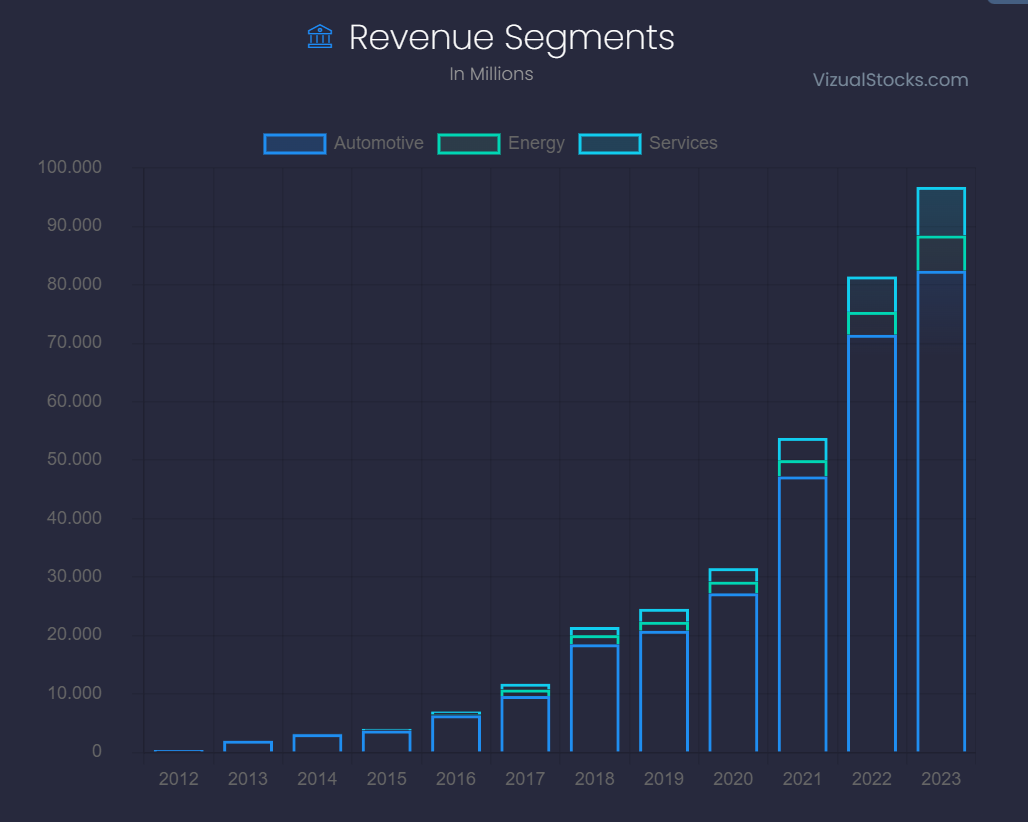Select the 2023 Energy bar segment
This screenshot has height=822, width=1028.
pos(941,254)
